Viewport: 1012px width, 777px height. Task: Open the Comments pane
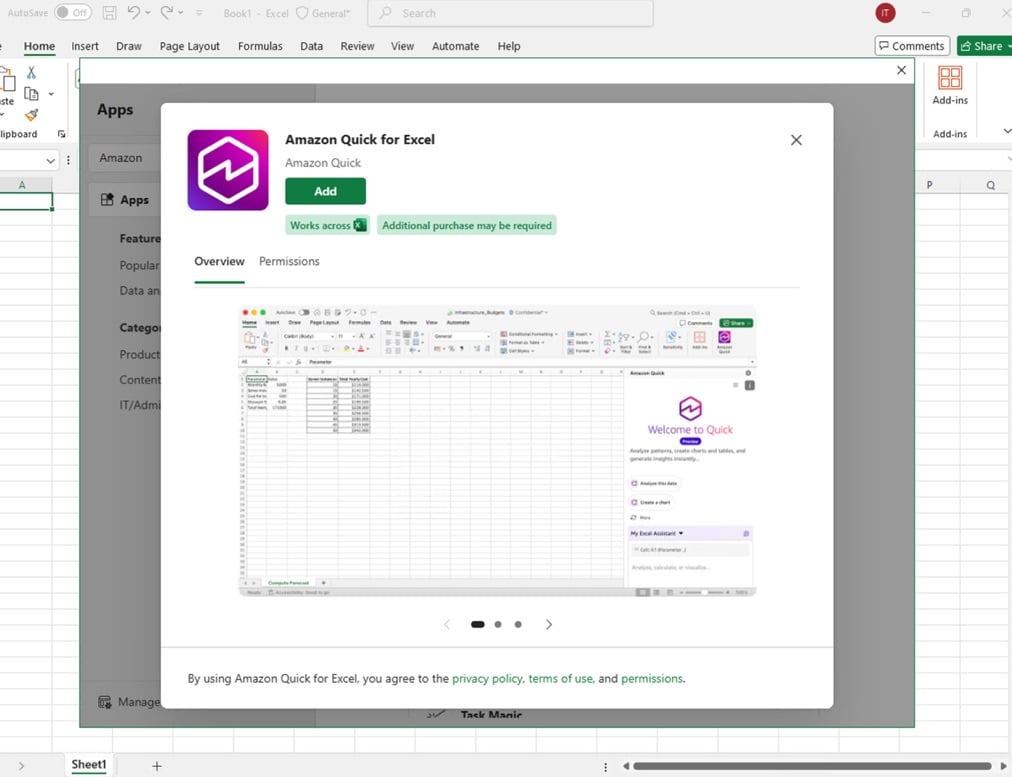(x=913, y=46)
